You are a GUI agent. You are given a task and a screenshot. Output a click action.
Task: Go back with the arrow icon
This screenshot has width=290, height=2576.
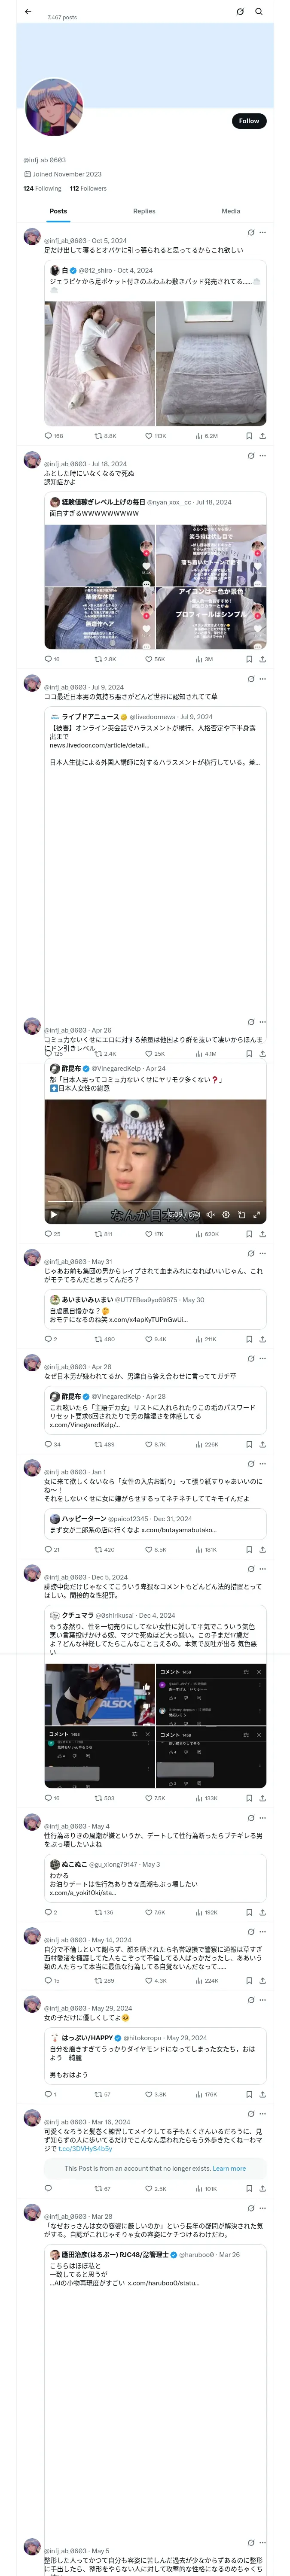point(28,11)
